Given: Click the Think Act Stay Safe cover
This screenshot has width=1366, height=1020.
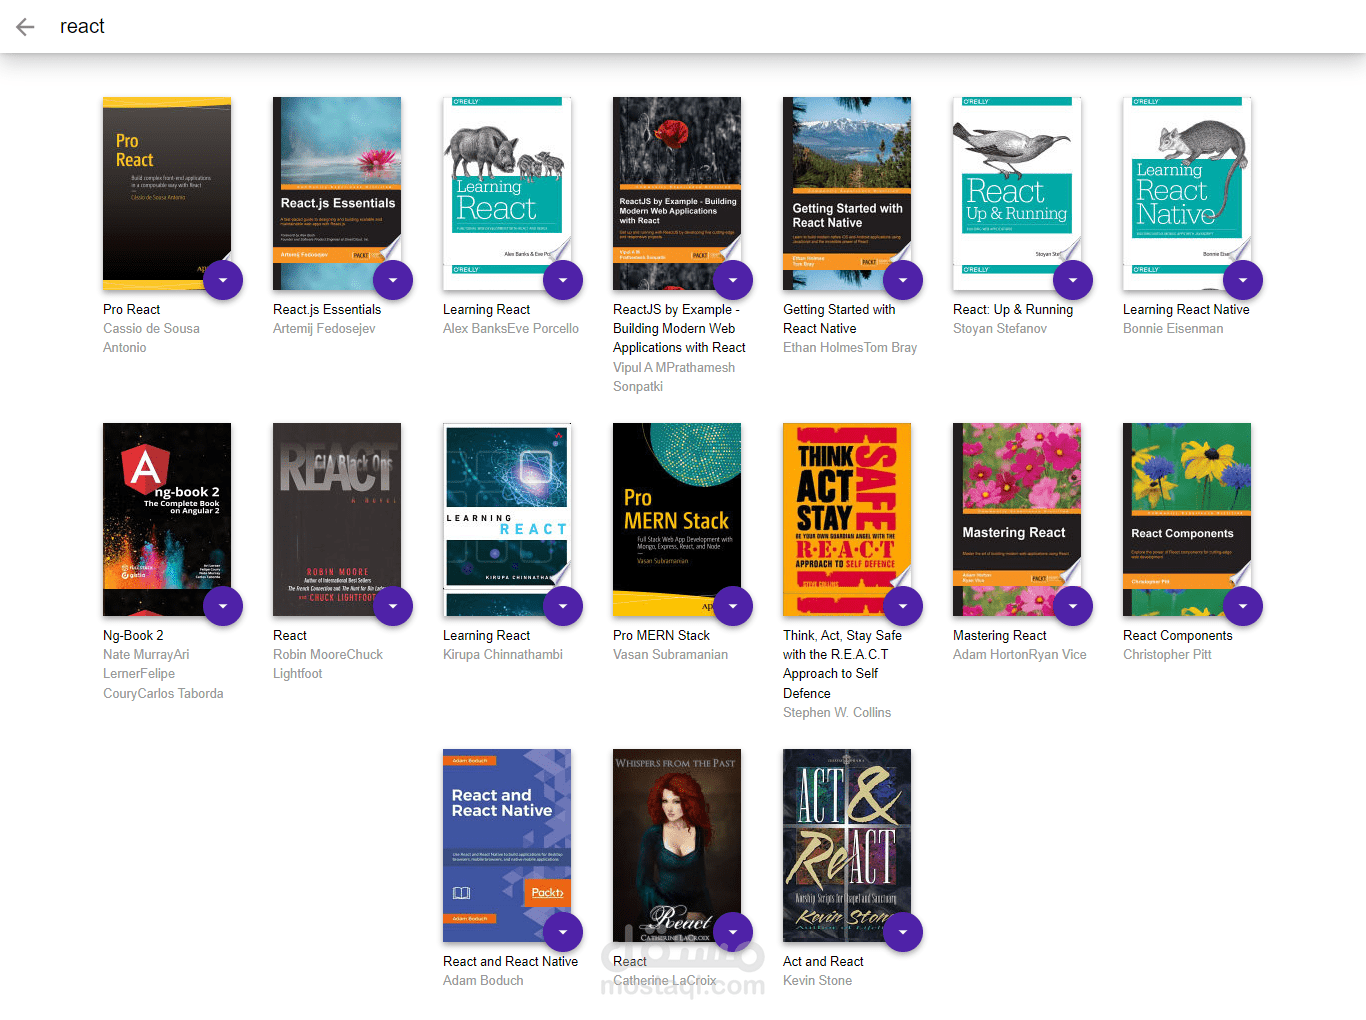Looking at the screenshot, I should (847, 519).
